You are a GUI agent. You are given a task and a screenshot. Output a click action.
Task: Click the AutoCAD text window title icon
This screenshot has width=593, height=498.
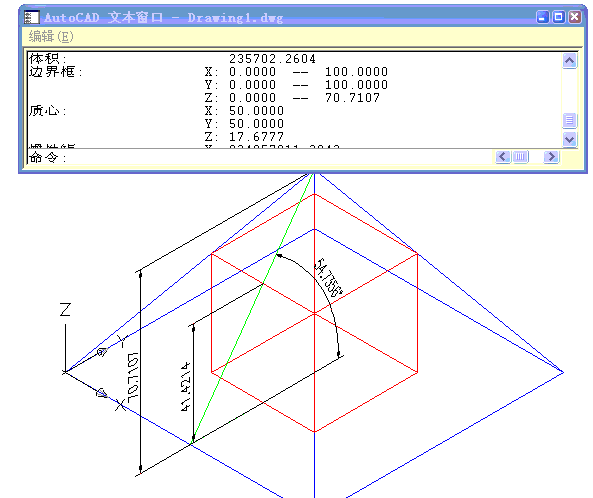31,17
